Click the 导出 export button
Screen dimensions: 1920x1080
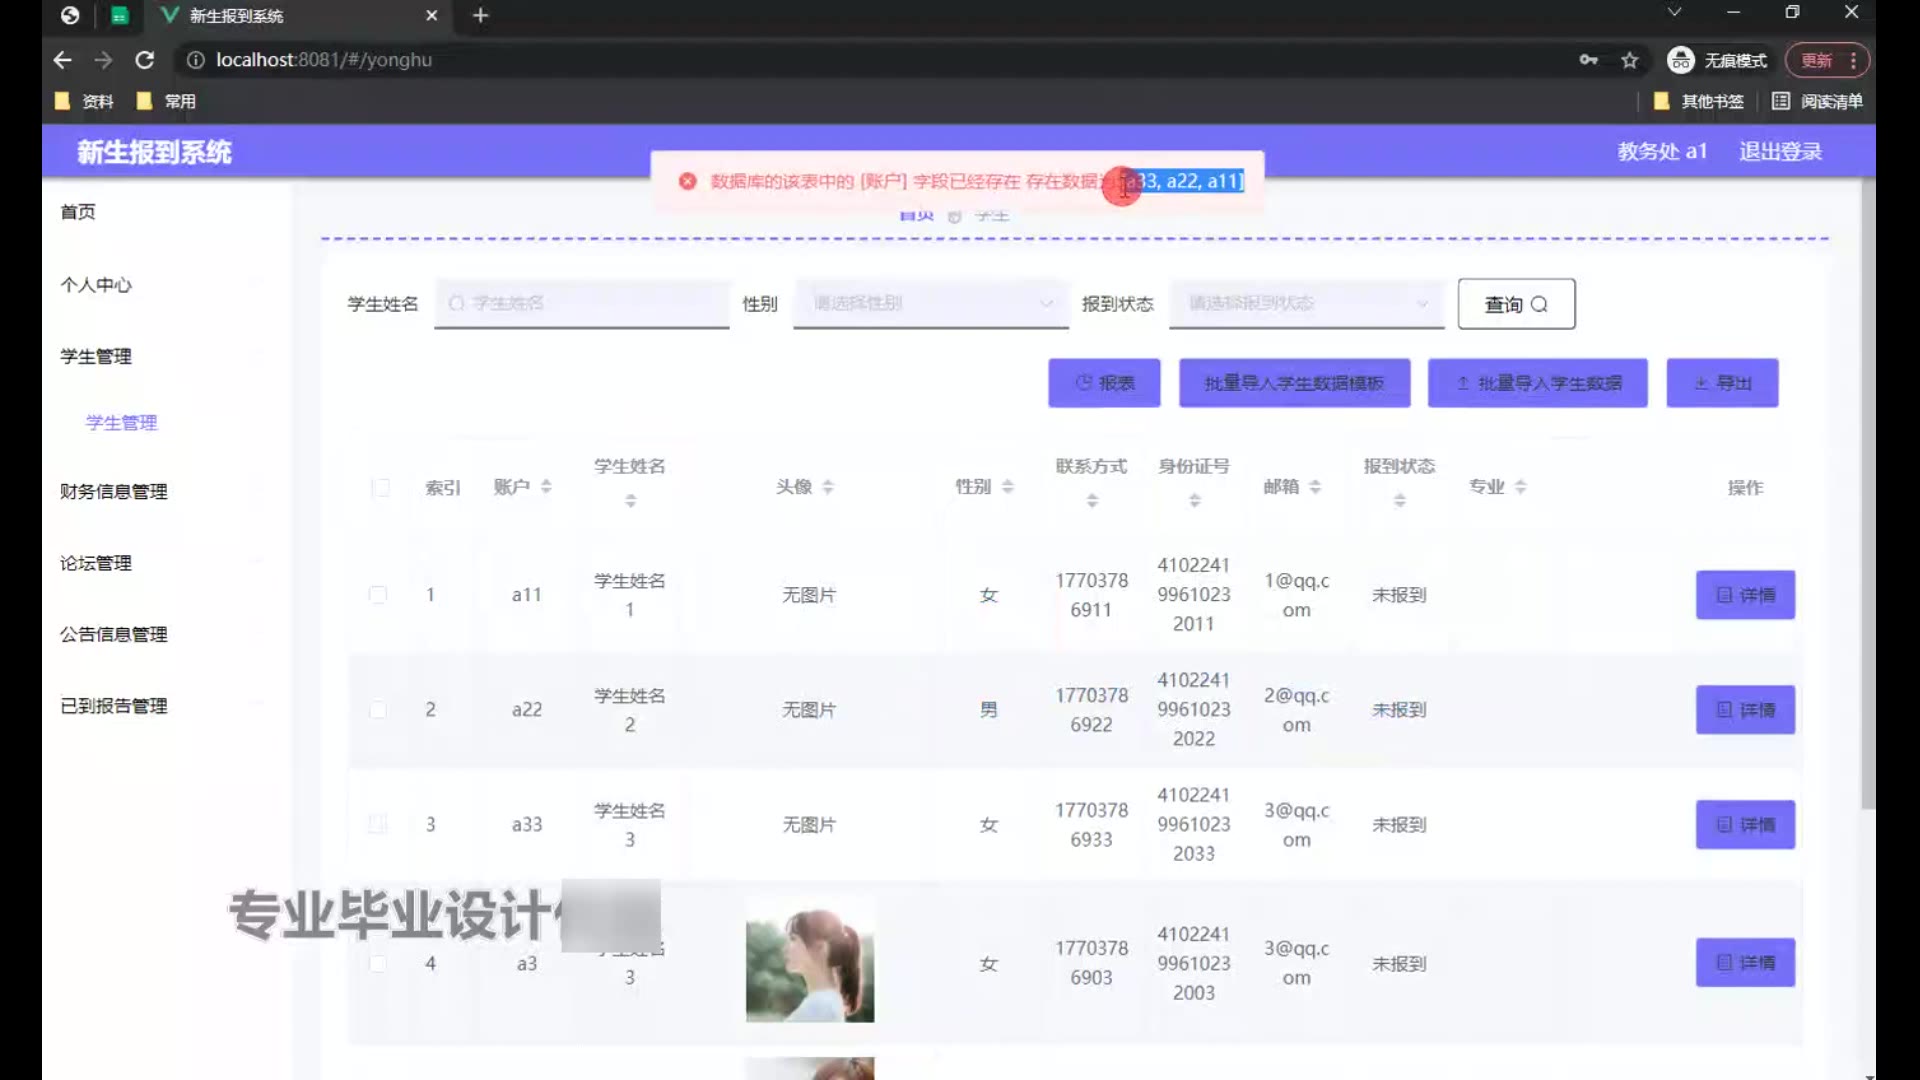(1722, 383)
